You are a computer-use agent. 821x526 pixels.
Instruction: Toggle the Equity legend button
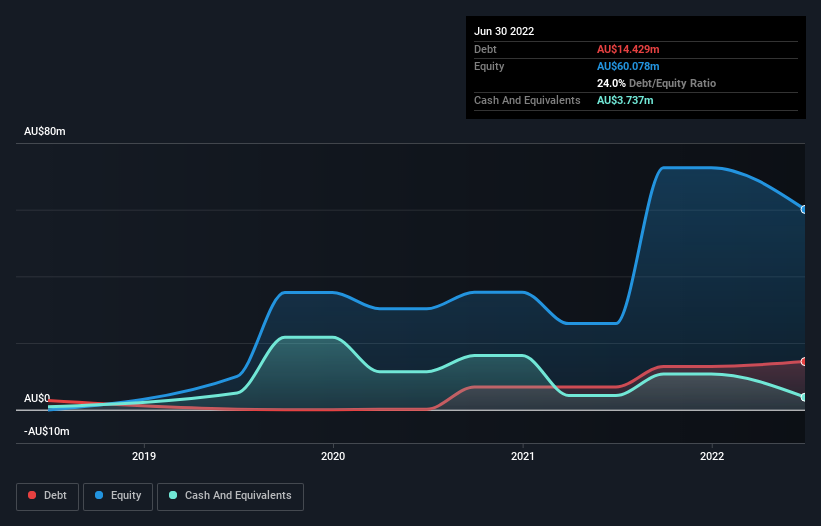pos(118,496)
